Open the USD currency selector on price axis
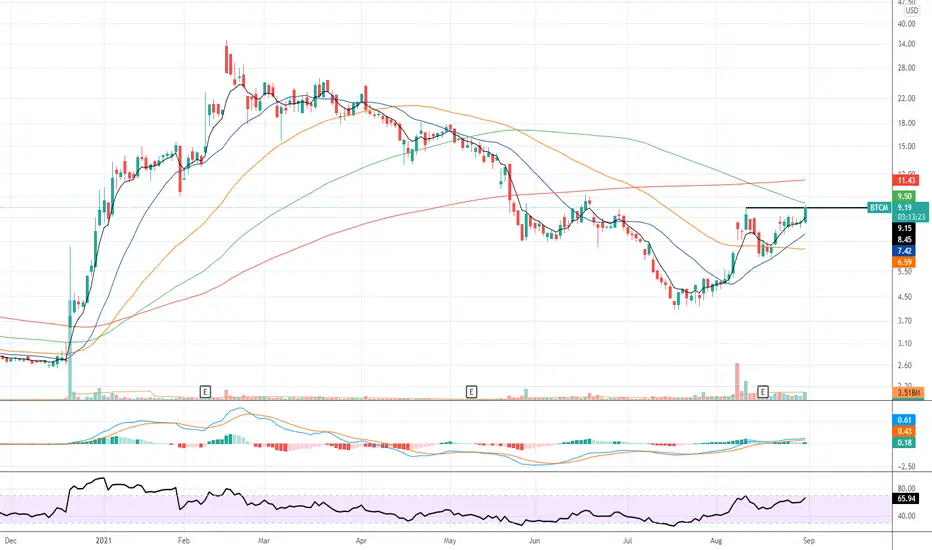932x550 pixels. click(911, 11)
